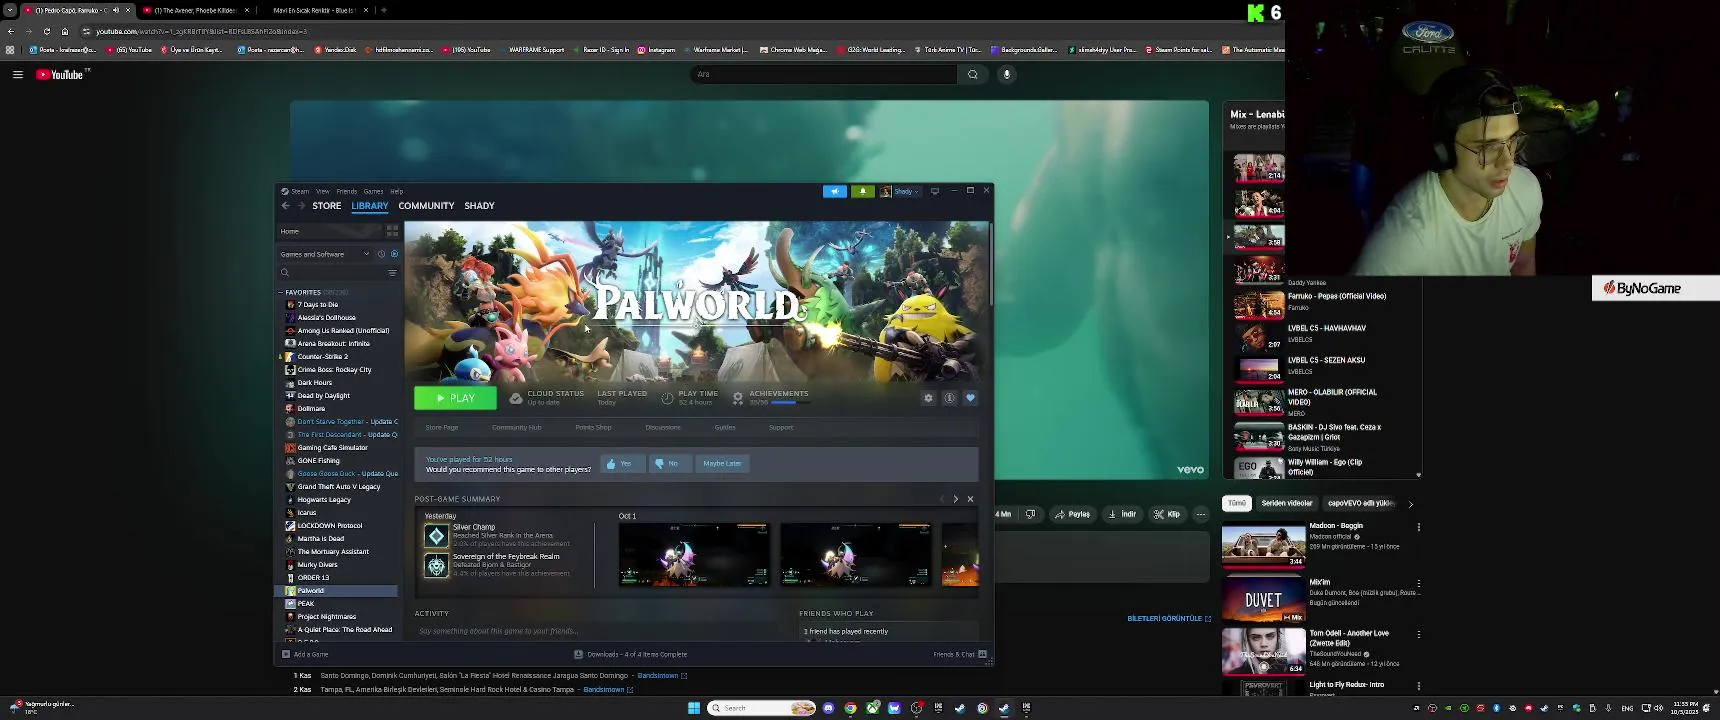Open Friends & Chat panel
This screenshot has height=720, width=1720.
pos(960,654)
